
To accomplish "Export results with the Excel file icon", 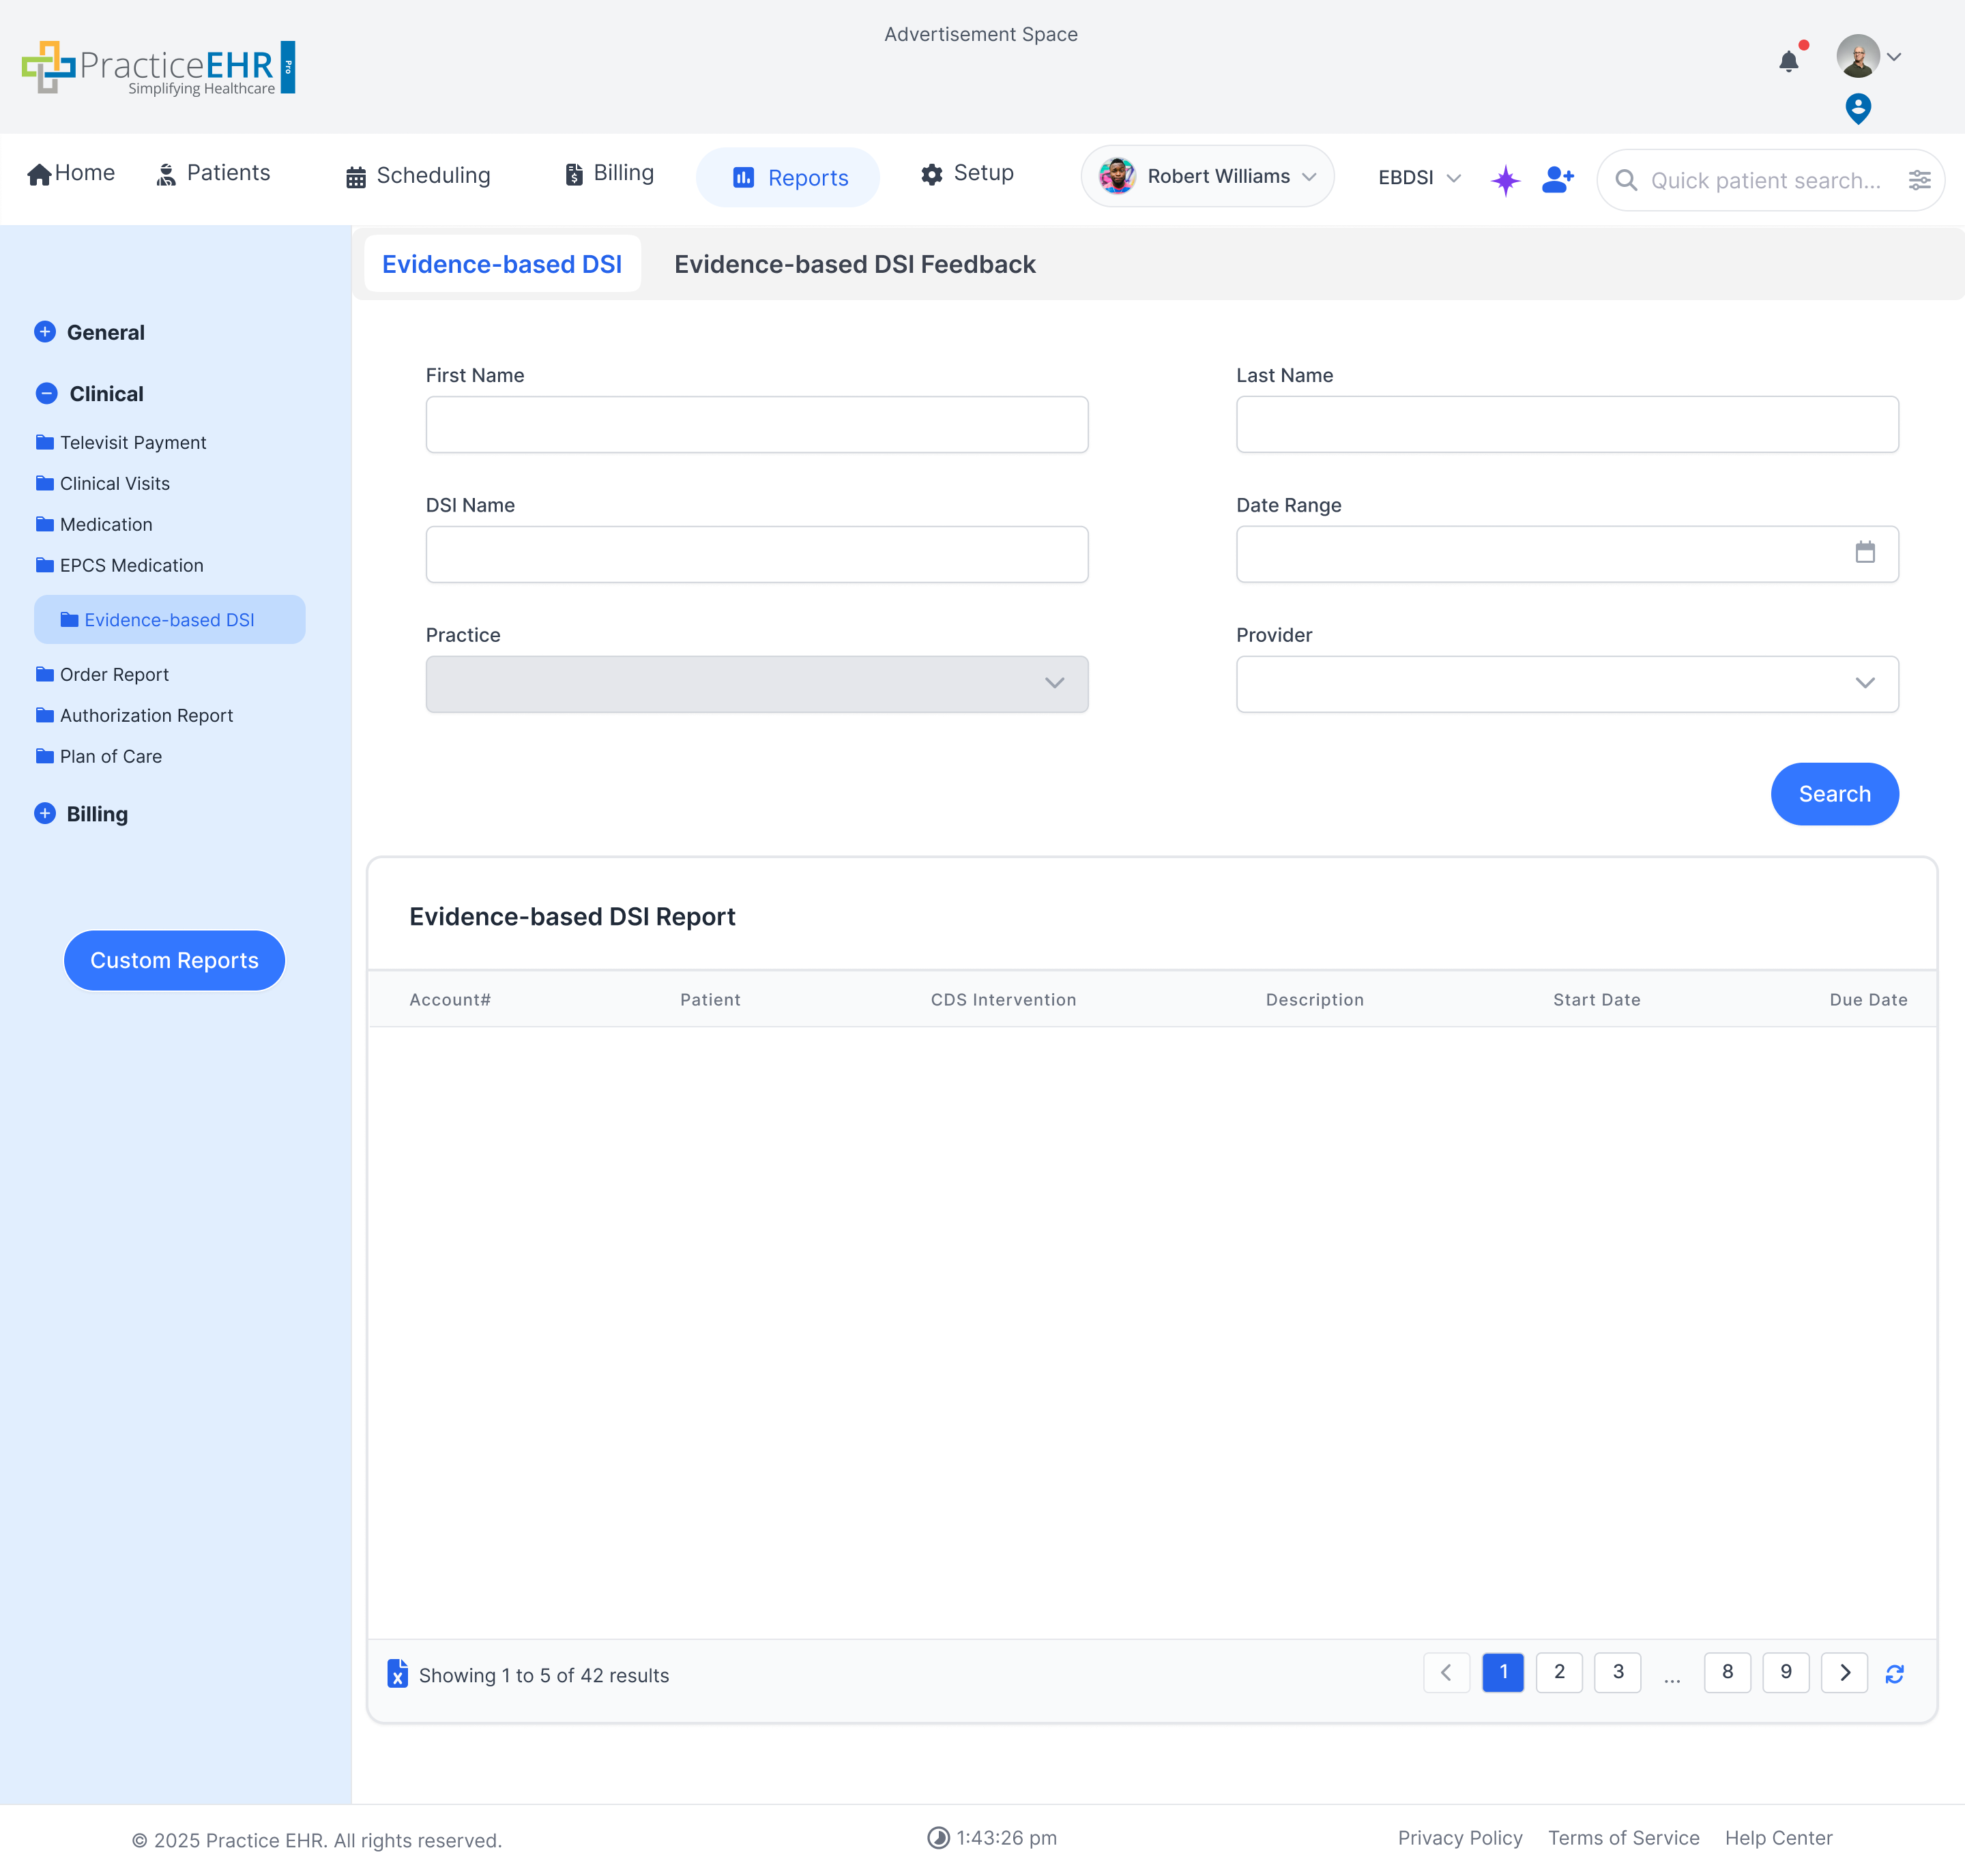I will coord(397,1674).
